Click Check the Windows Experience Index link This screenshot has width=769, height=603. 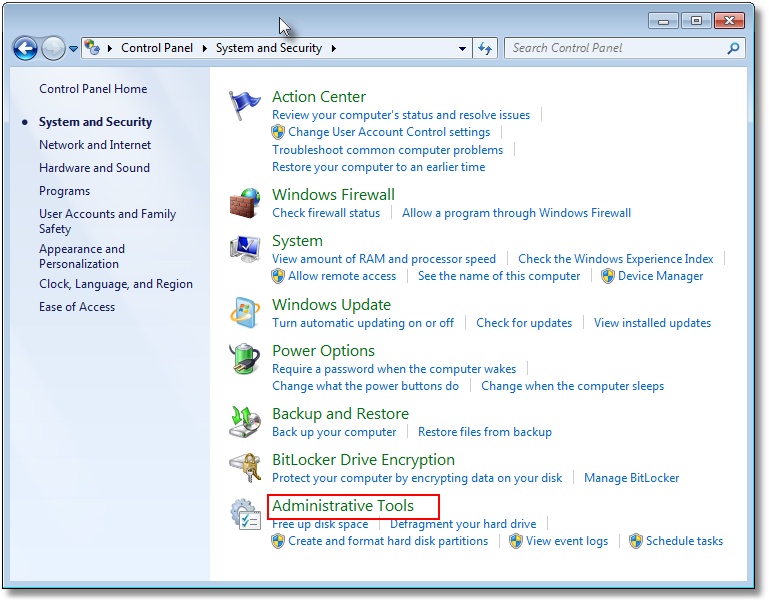tap(616, 259)
